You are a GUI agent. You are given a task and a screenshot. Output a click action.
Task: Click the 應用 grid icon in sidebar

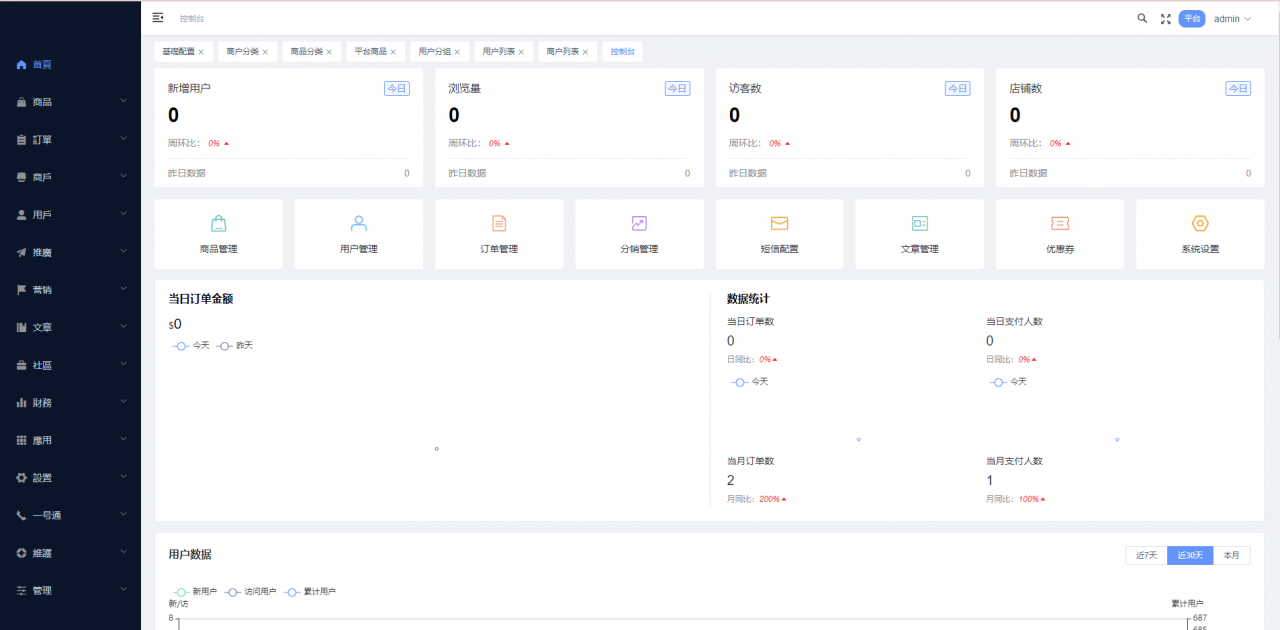[x=22, y=440]
